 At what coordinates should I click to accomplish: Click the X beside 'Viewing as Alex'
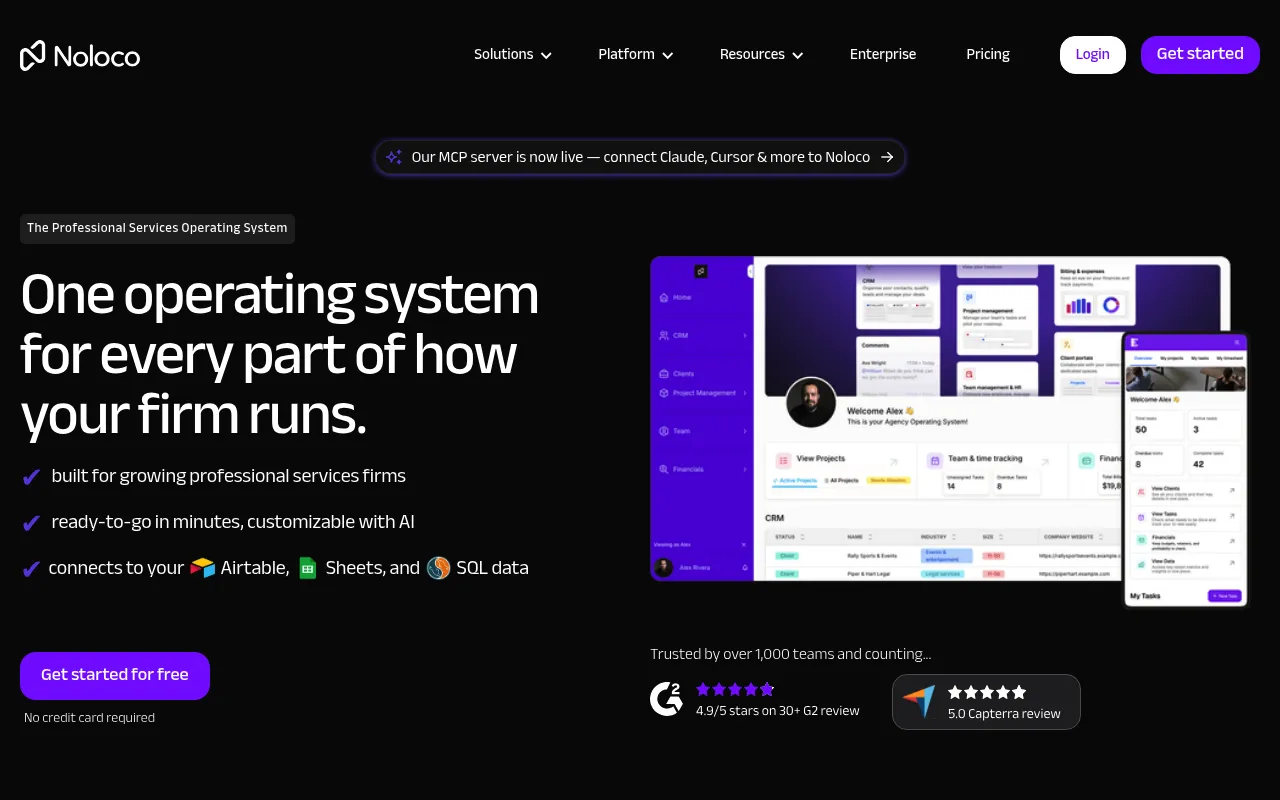744,545
